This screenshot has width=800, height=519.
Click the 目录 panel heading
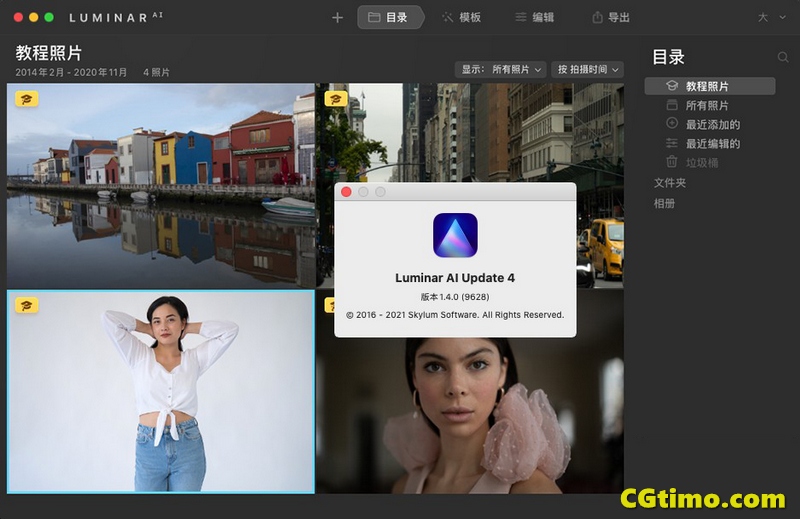[668, 57]
